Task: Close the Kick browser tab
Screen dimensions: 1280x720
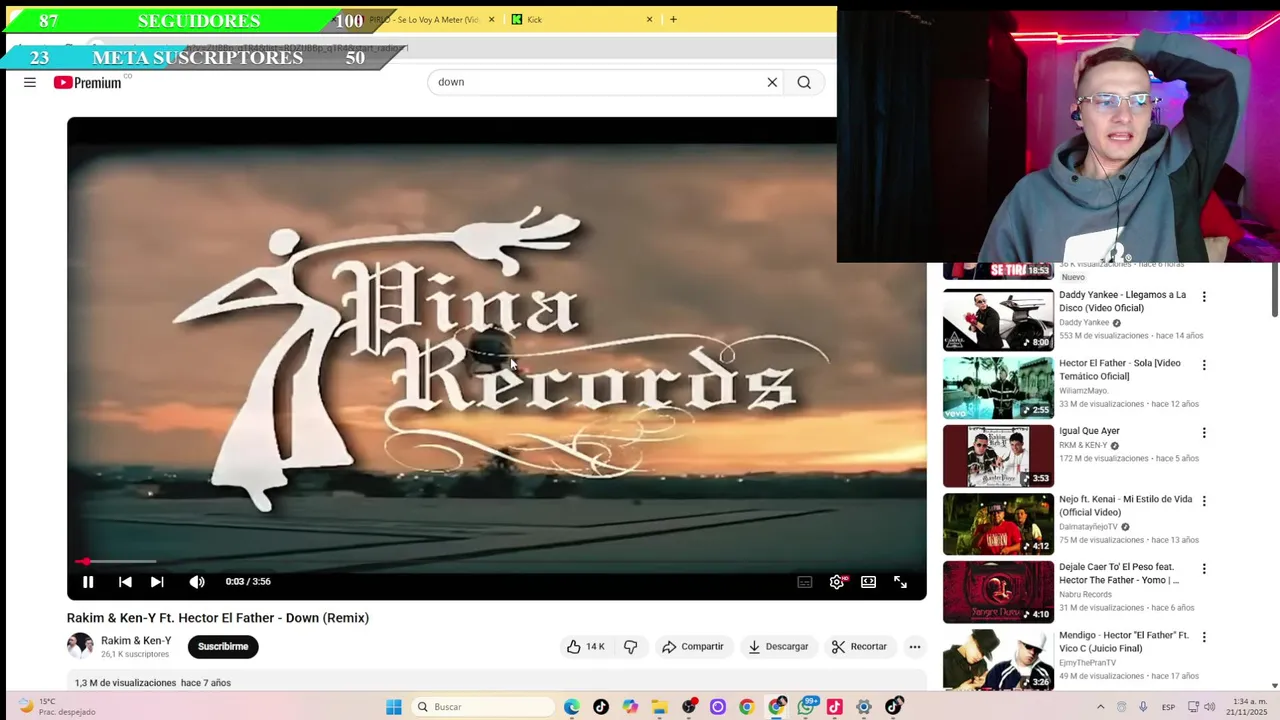Action: [x=649, y=19]
